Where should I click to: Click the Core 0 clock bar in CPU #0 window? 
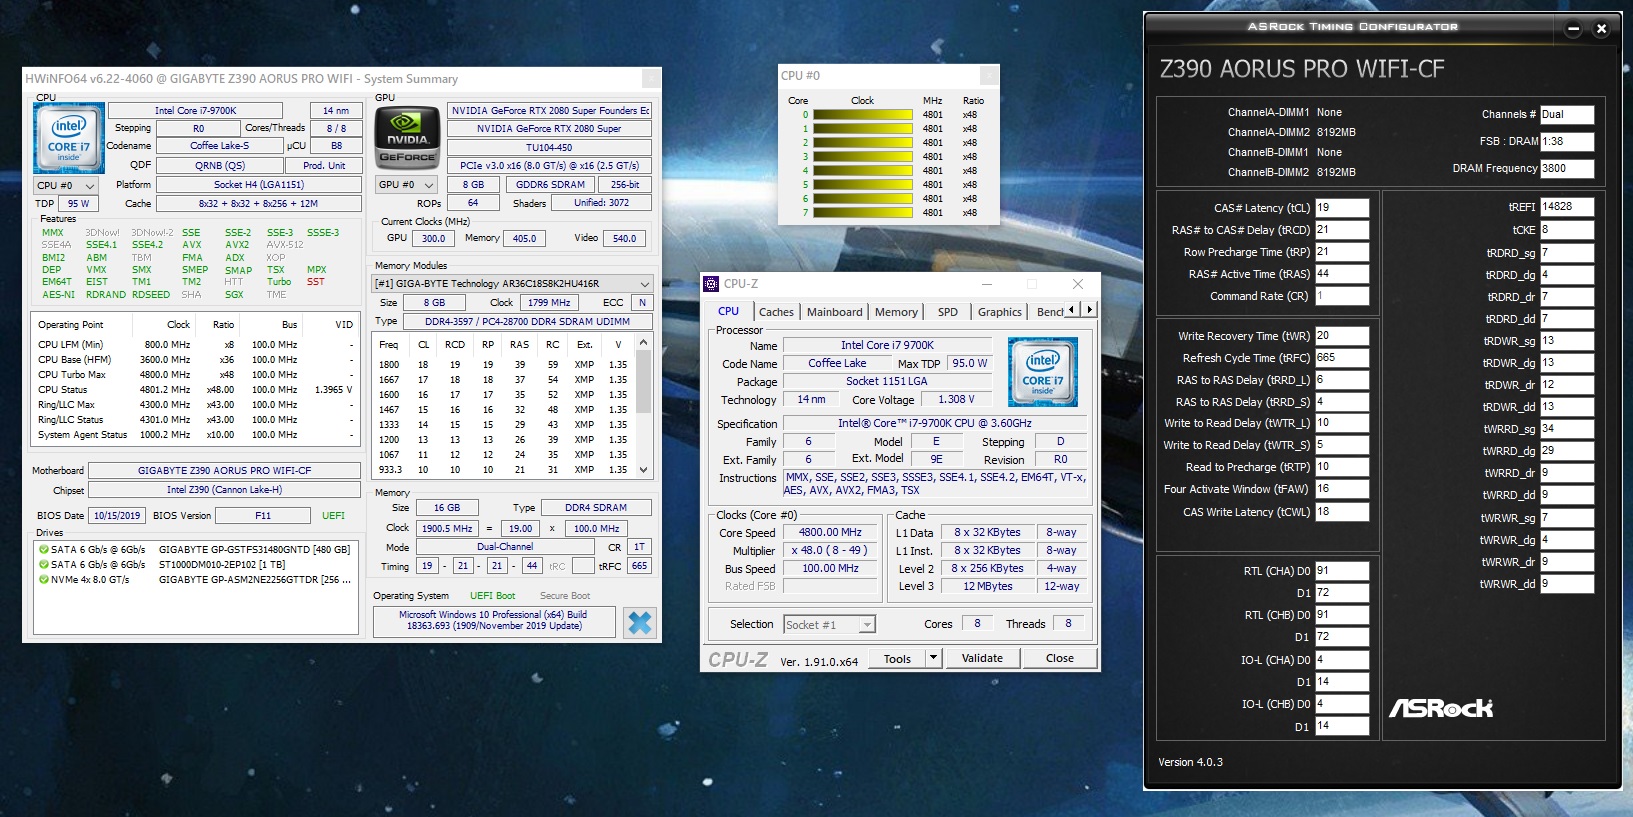coord(863,115)
